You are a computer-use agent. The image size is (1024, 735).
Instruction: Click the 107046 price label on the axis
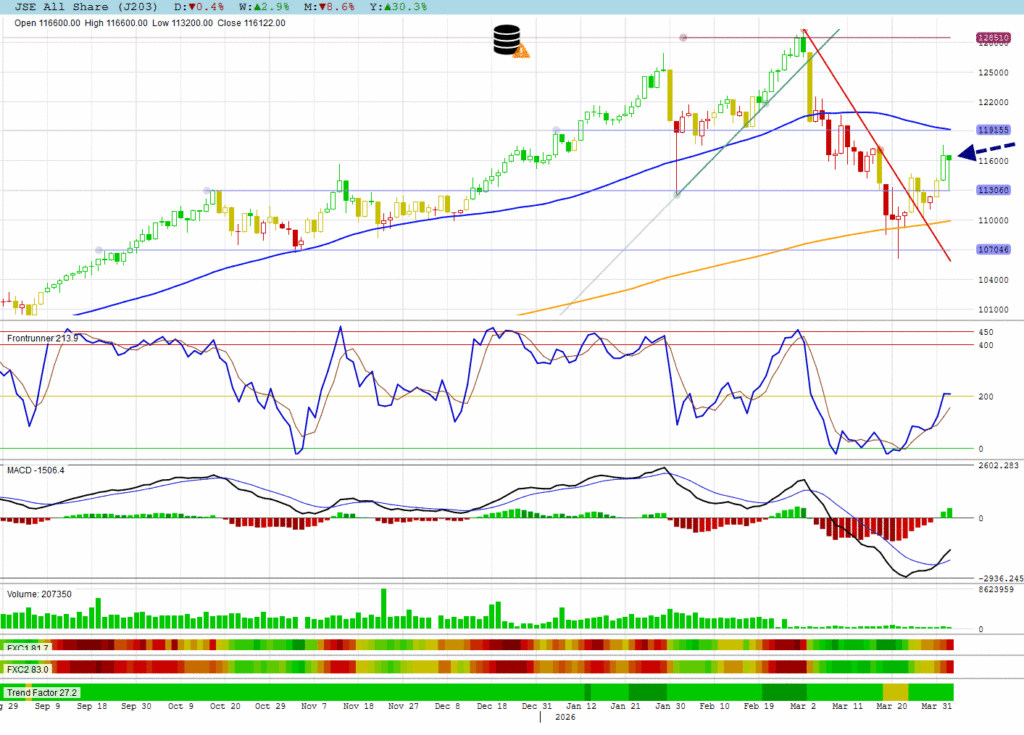(992, 250)
